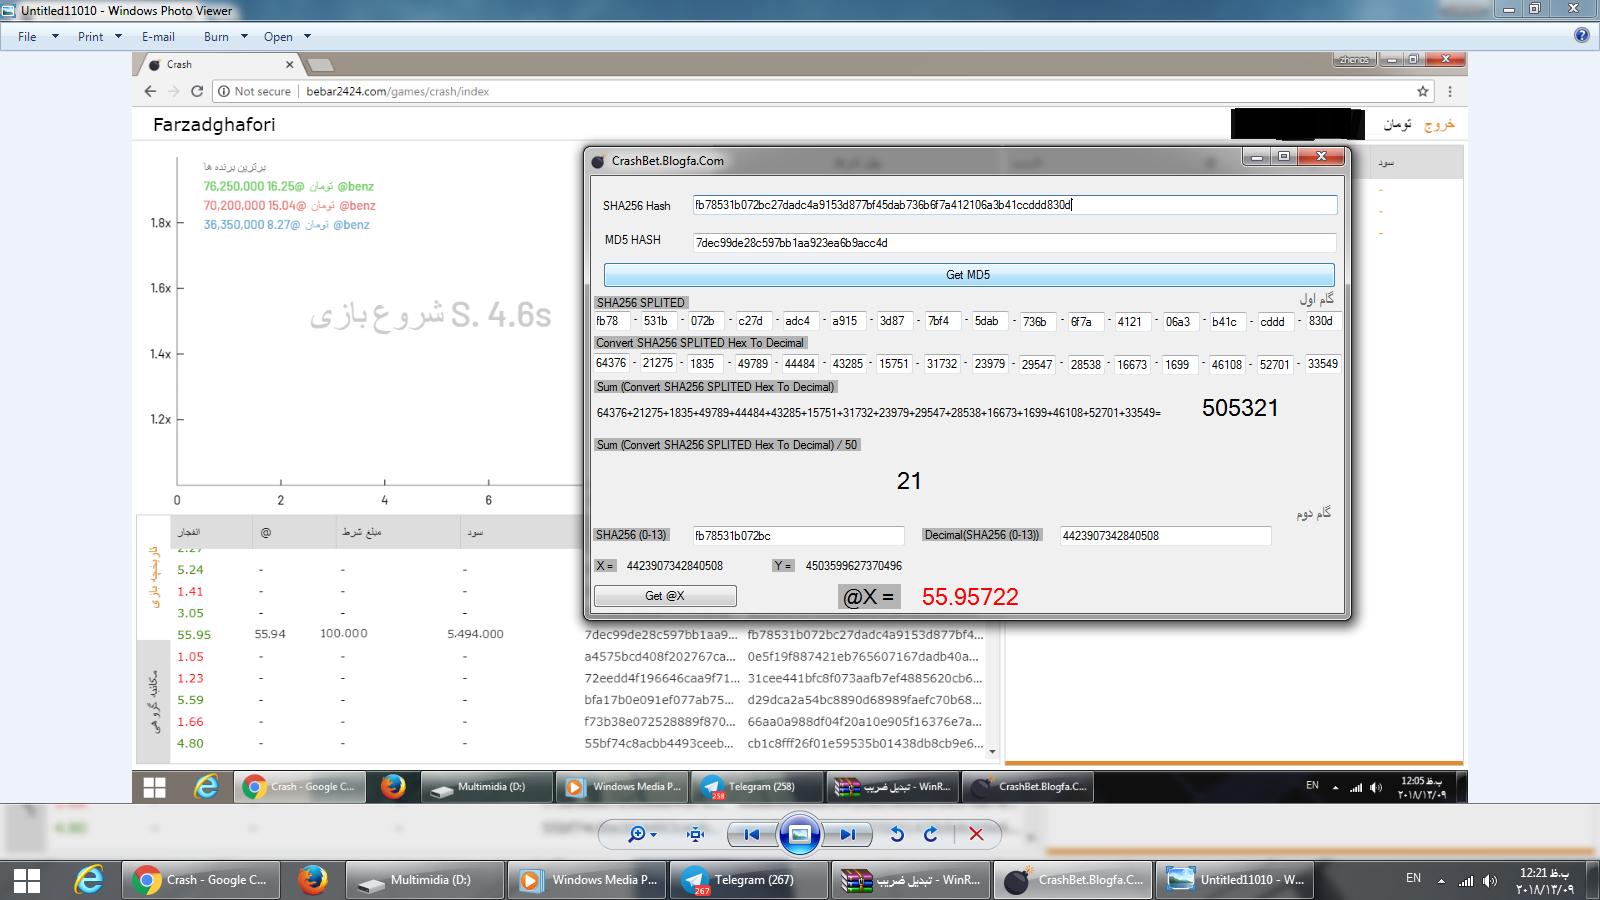Start the slide show with center button
This screenshot has height=900, width=1600.
(800, 834)
